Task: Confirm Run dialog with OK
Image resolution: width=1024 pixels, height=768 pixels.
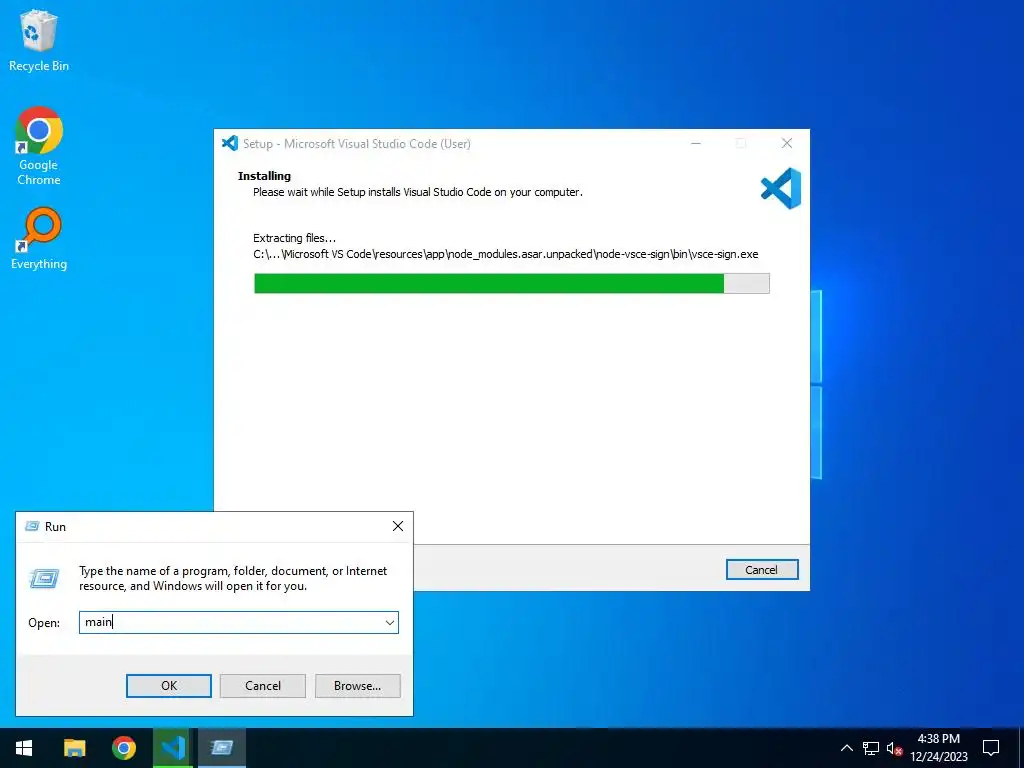Action: [168, 686]
